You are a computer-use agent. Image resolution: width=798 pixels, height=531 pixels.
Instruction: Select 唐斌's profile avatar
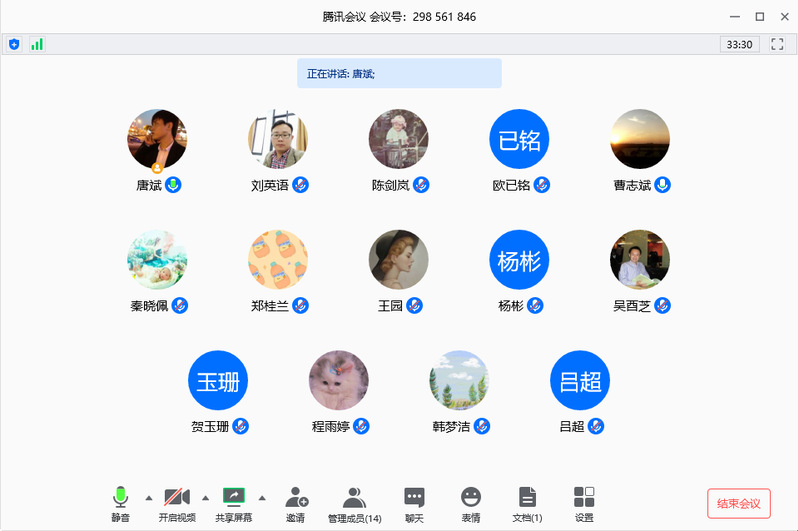click(x=157, y=139)
